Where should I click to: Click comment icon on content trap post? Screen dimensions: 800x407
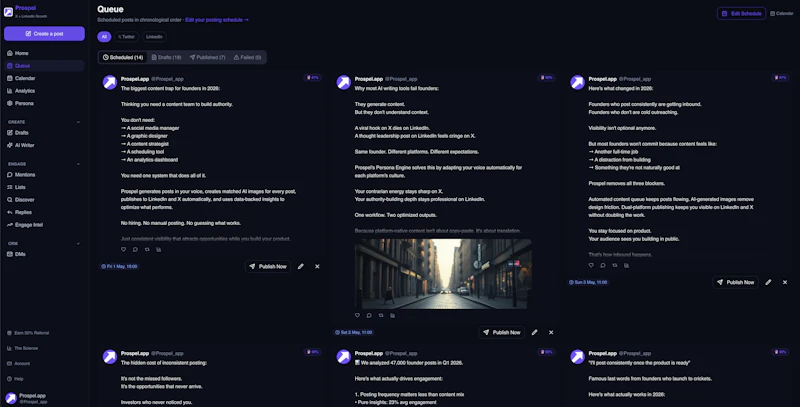(x=135, y=249)
